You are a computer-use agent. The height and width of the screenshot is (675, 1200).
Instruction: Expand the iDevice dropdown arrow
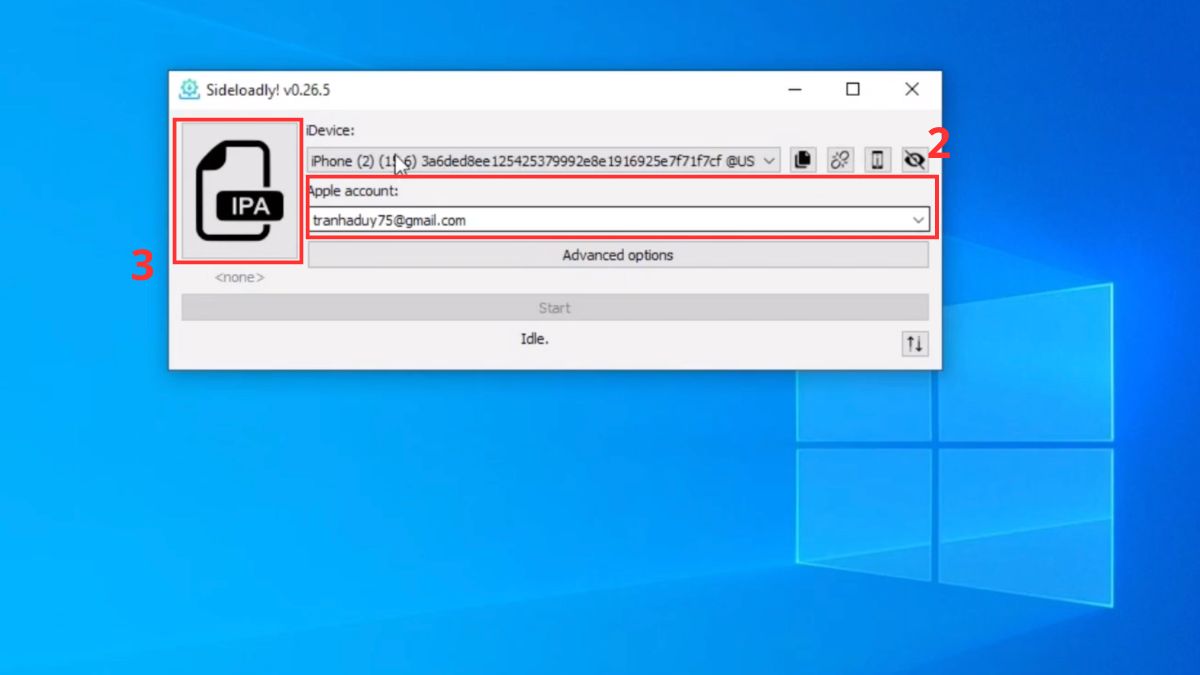pos(769,160)
